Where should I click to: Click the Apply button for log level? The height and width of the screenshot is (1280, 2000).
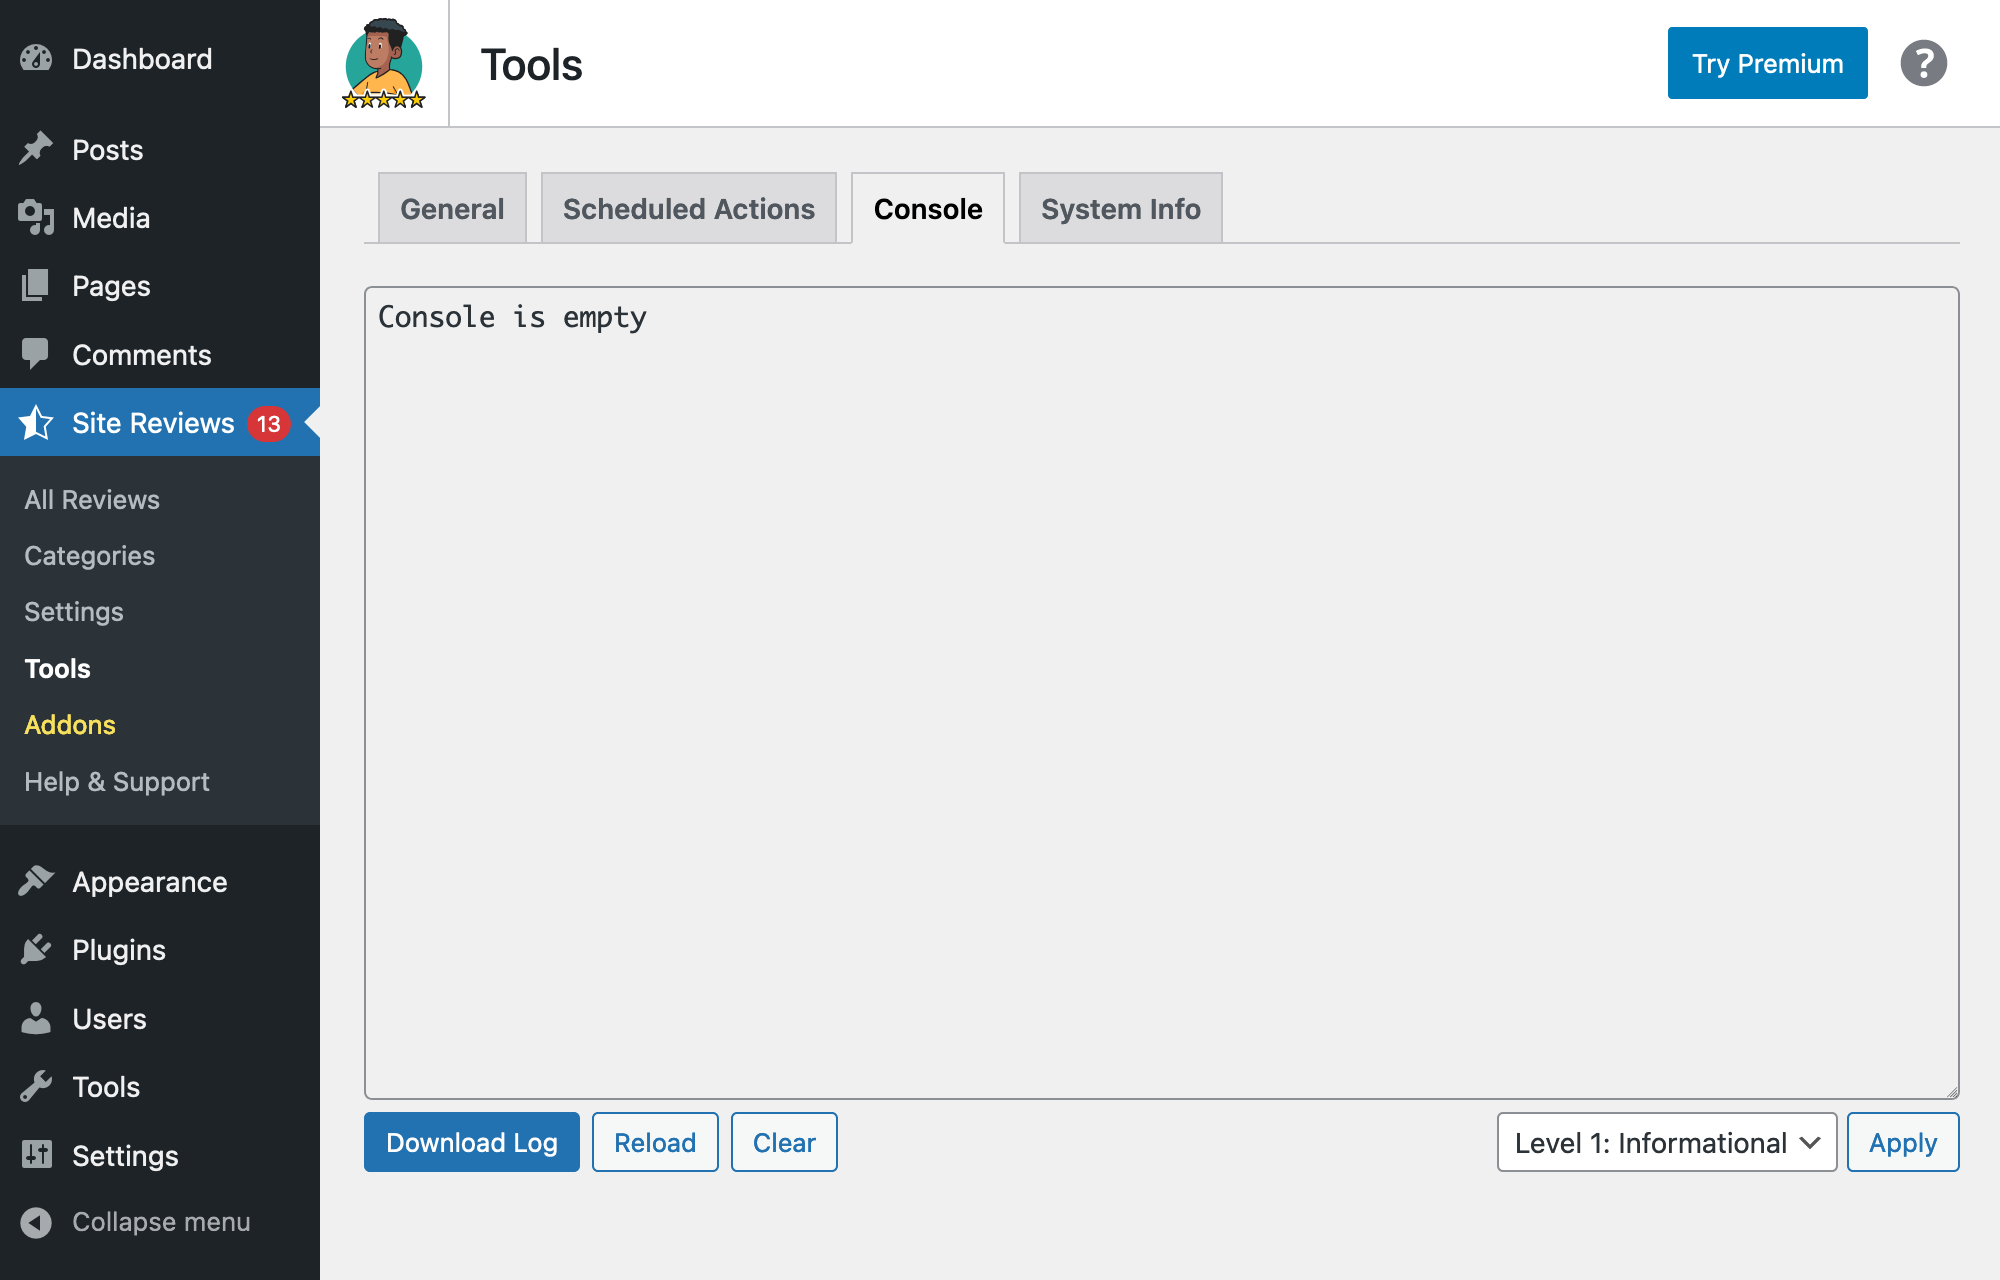(1902, 1143)
